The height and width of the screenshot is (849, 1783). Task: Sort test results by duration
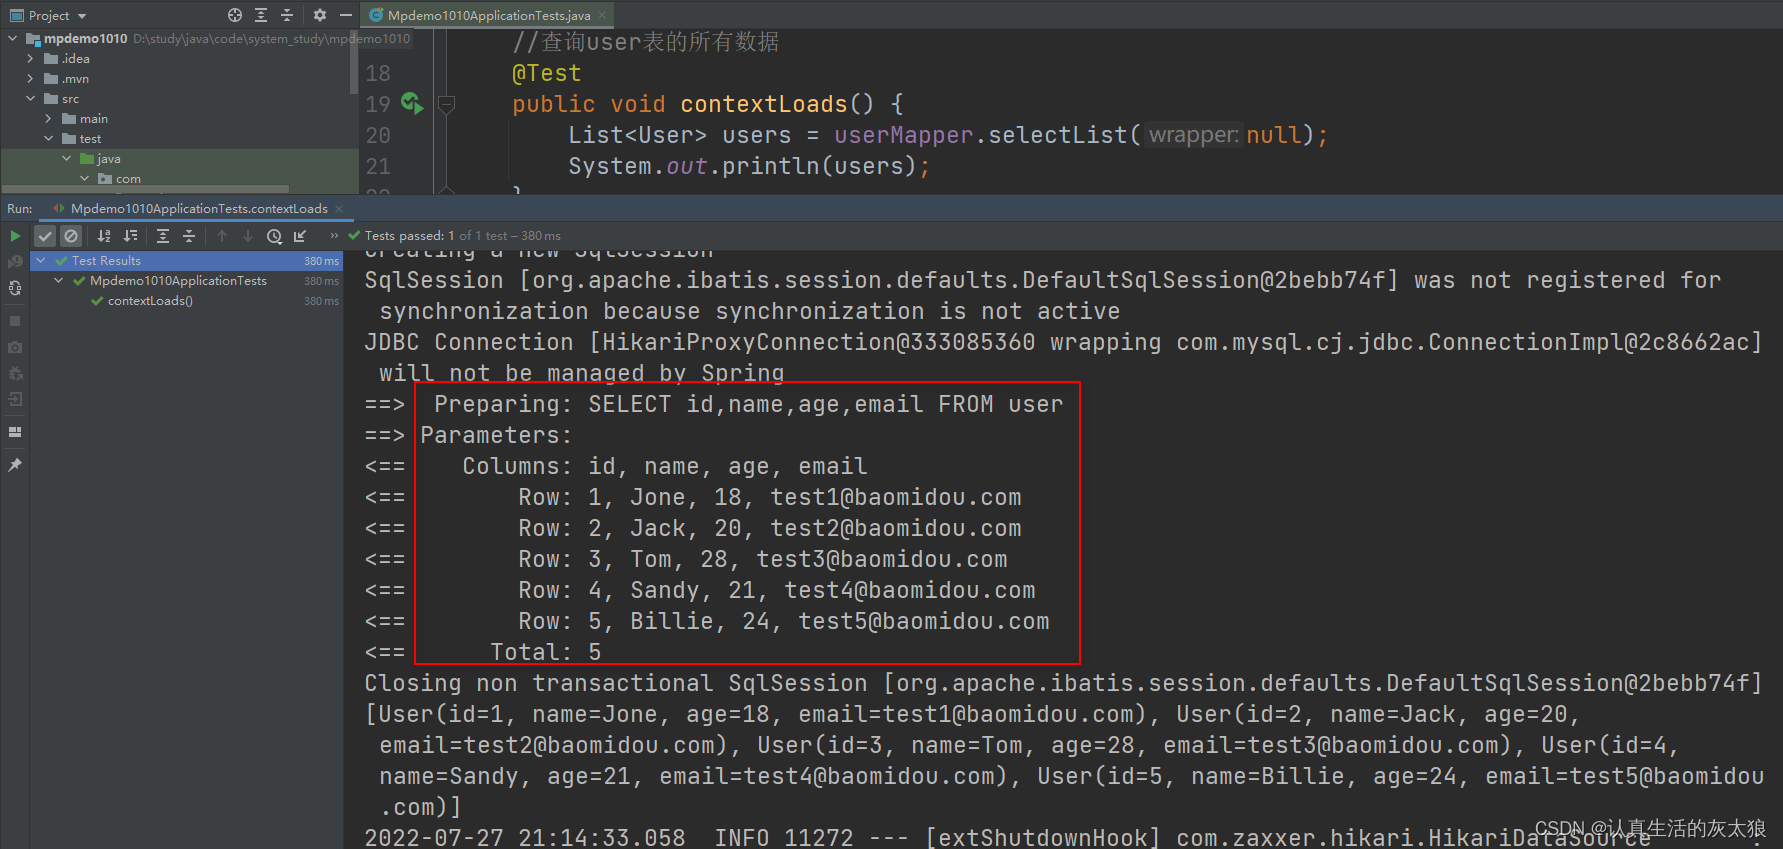tap(130, 236)
